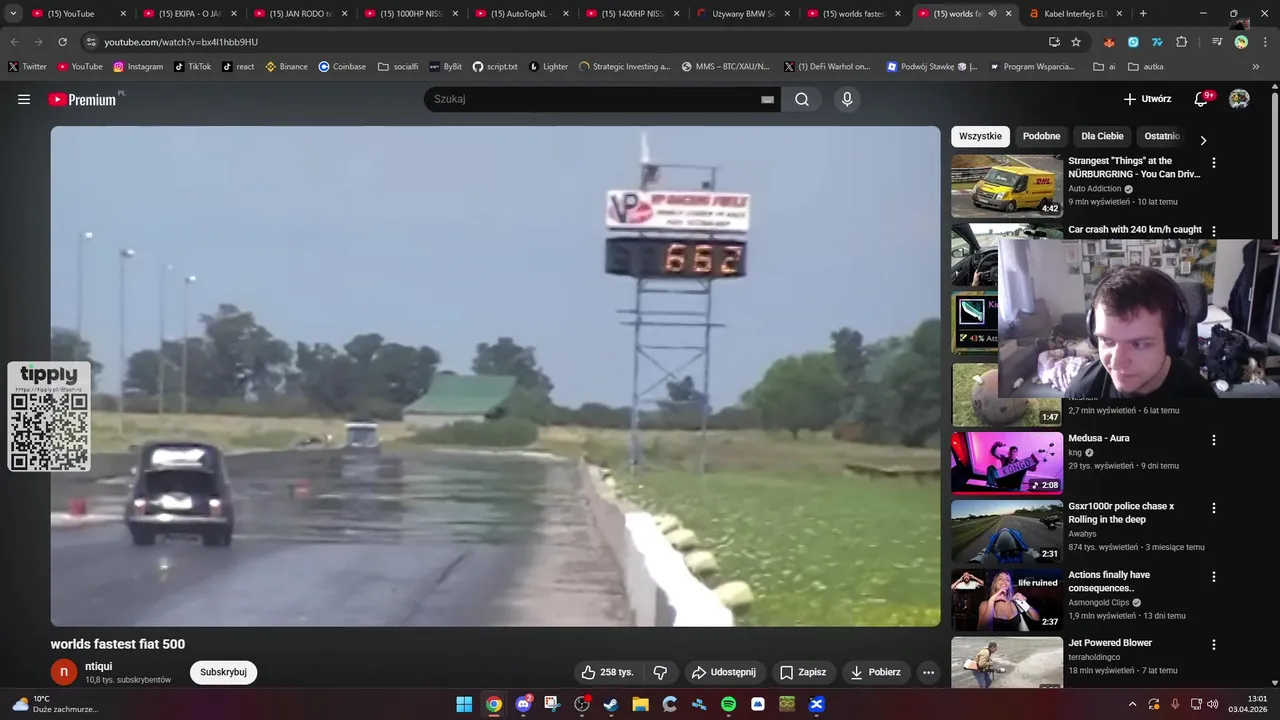Like the video showing 258 tys.
Image resolution: width=1280 pixels, height=720 pixels.
tap(608, 672)
